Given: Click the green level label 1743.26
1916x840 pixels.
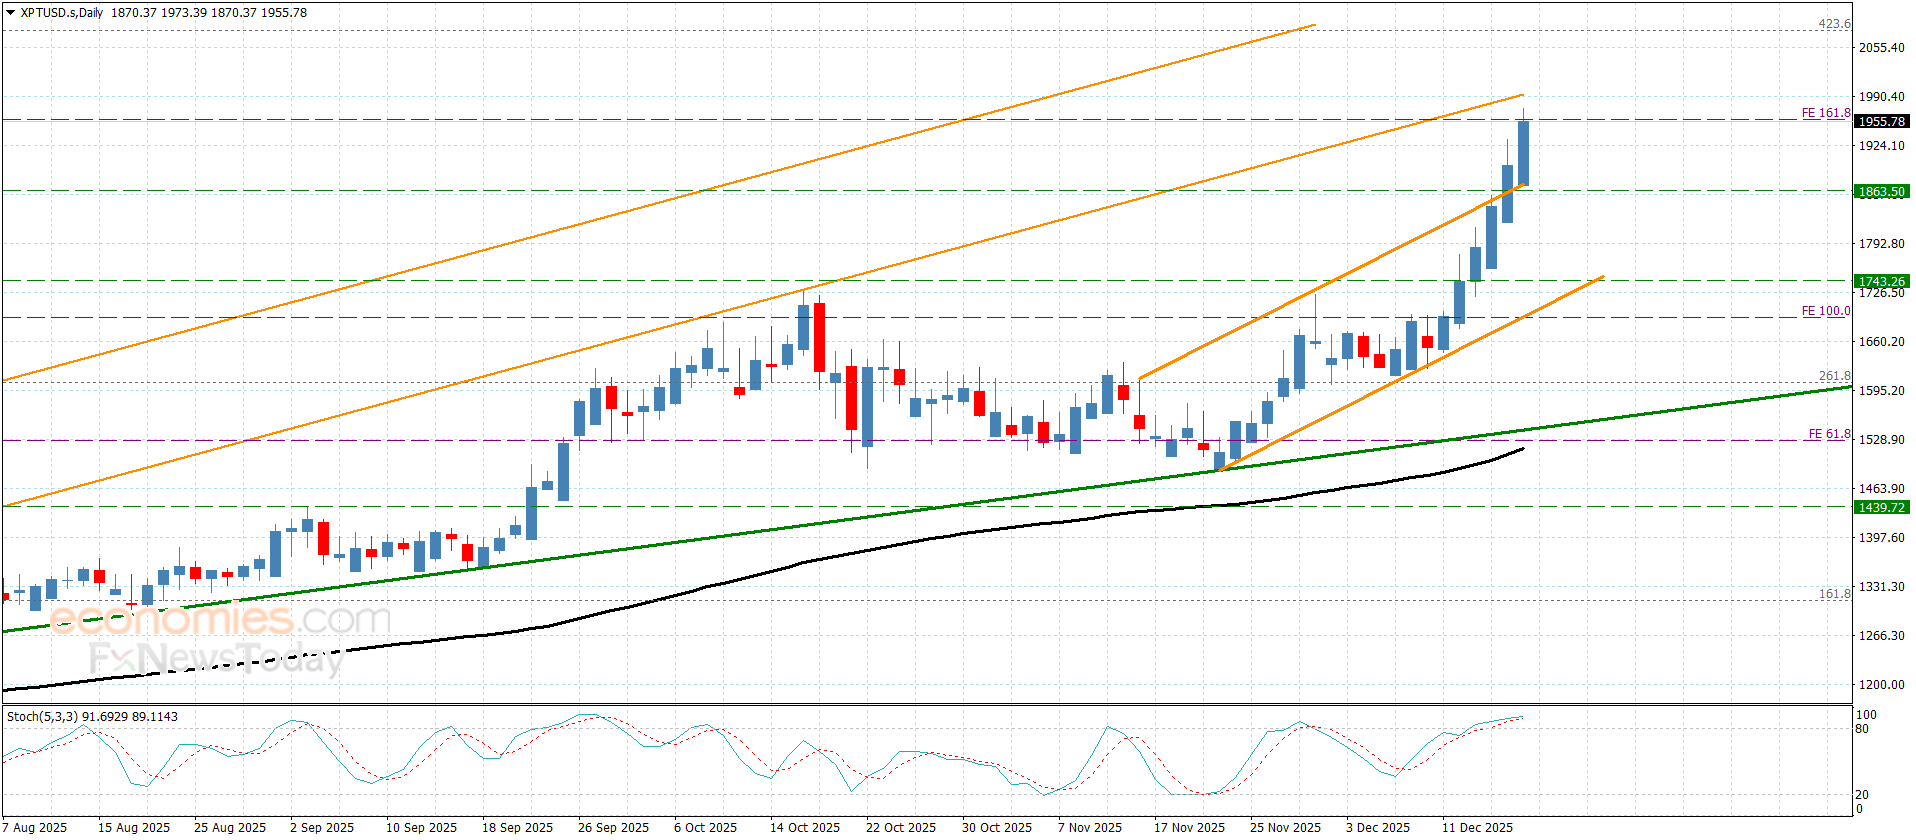Looking at the screenshot, I should (1882, 281).
